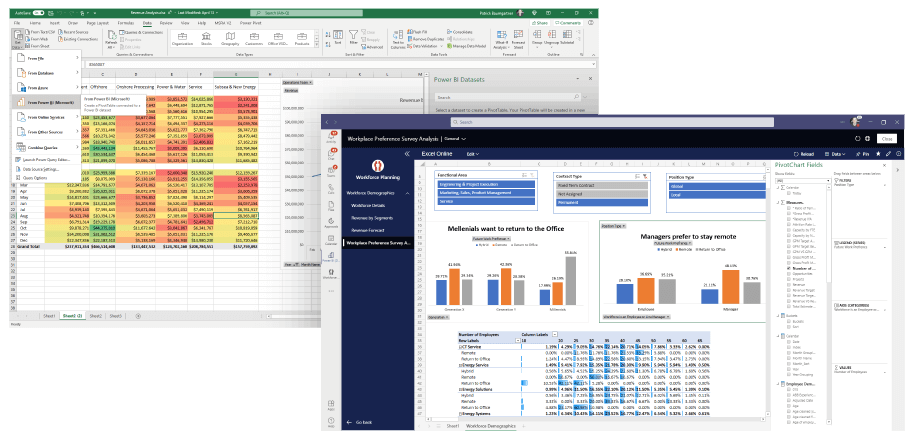This screenshot has height=443, width=918.
Task: Click the Text to Columns icon
Action: point(398,38)
